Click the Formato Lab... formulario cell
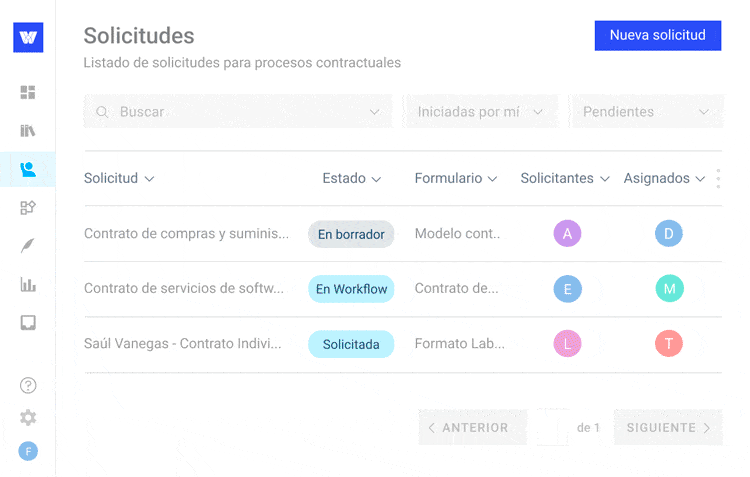Image resolution: width=750 pixels, height=477 pixels. pyautogui.click(x=459, y=344)
